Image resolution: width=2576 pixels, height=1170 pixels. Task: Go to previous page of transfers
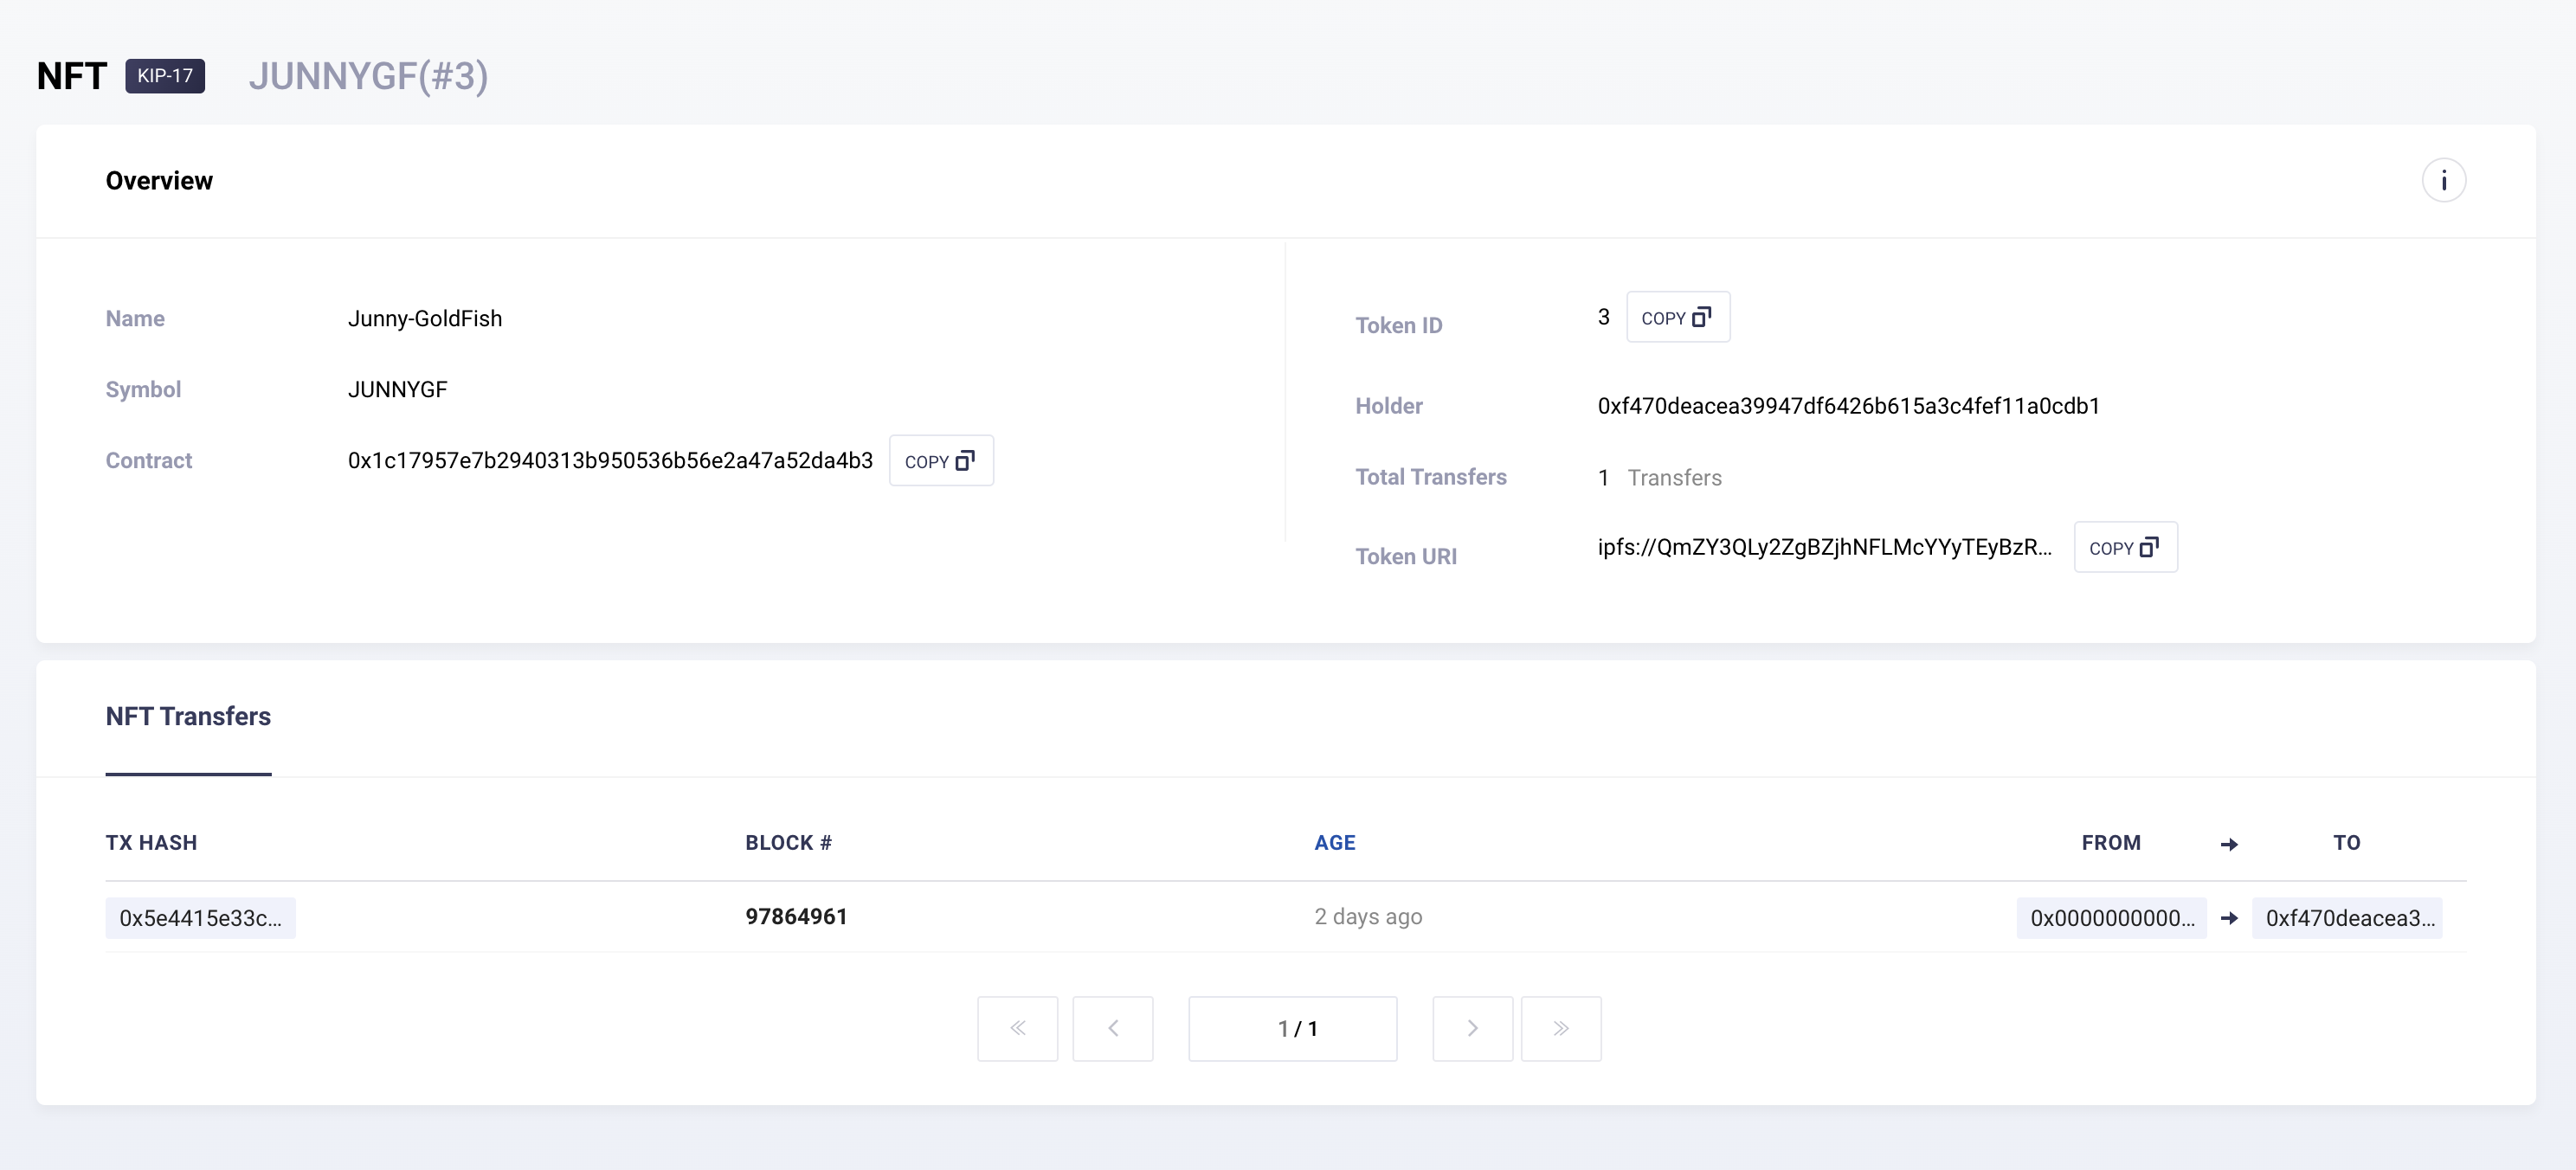coord(1112,1028)
